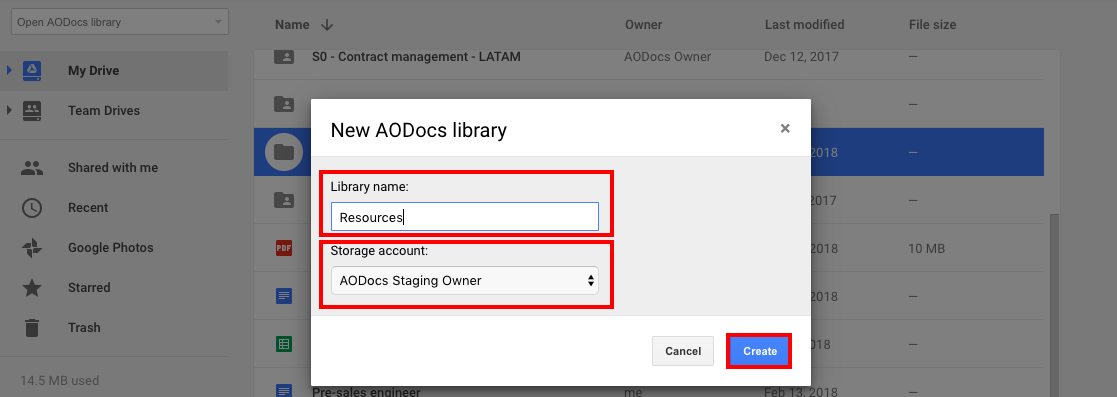Click the shared folder icon of the S0 - Contract management row
This screenshot has width=1117, height=397.
284,57
